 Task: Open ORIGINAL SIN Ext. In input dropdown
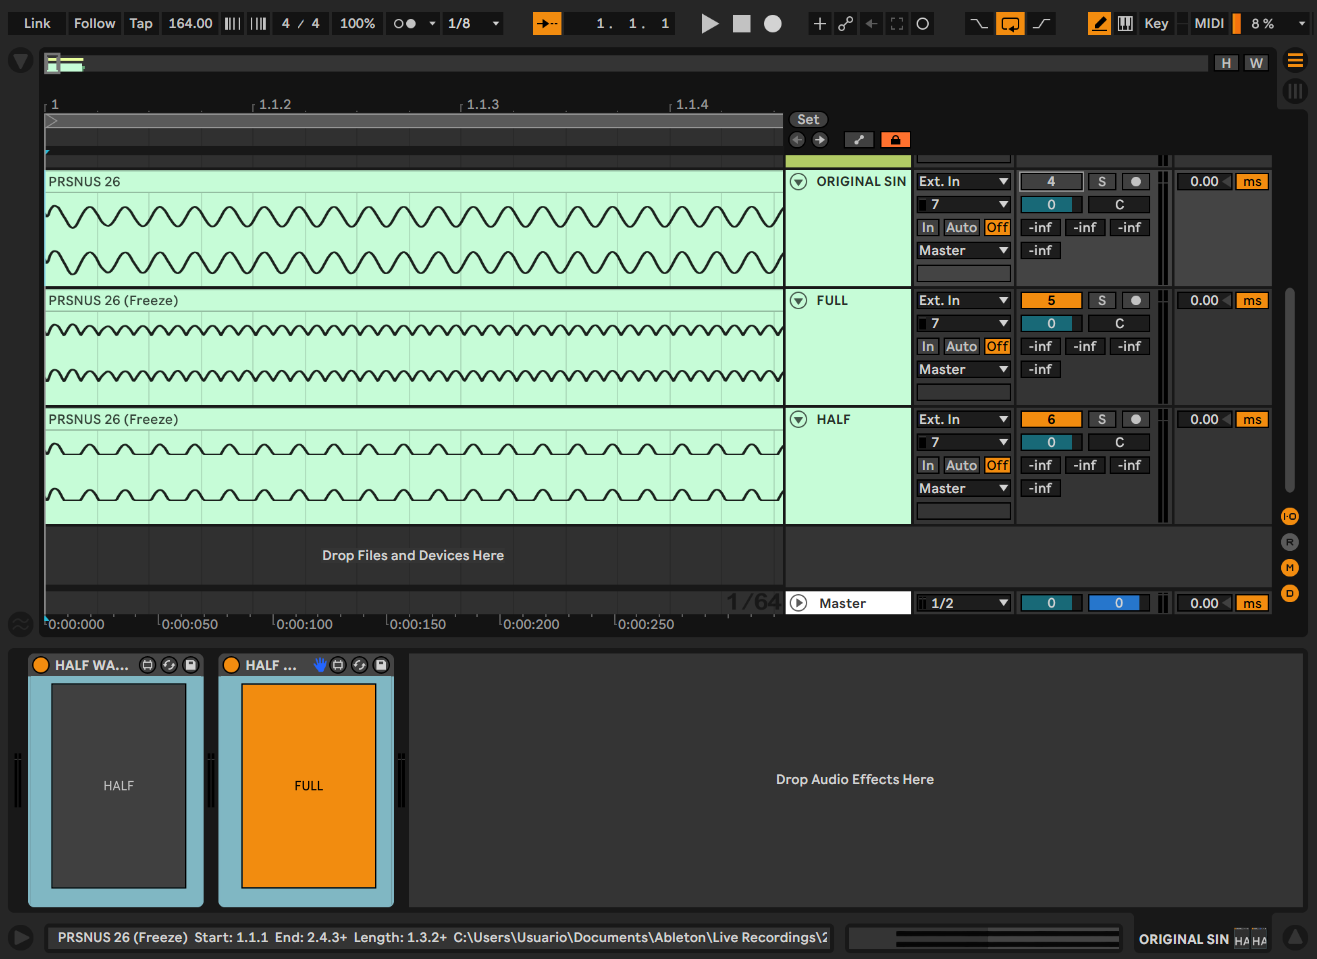pos(963,182)
